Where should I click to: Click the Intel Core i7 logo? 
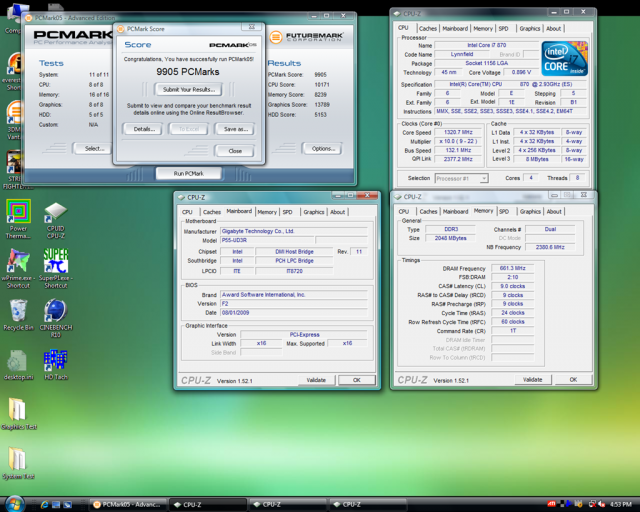[x=564, y=58]
